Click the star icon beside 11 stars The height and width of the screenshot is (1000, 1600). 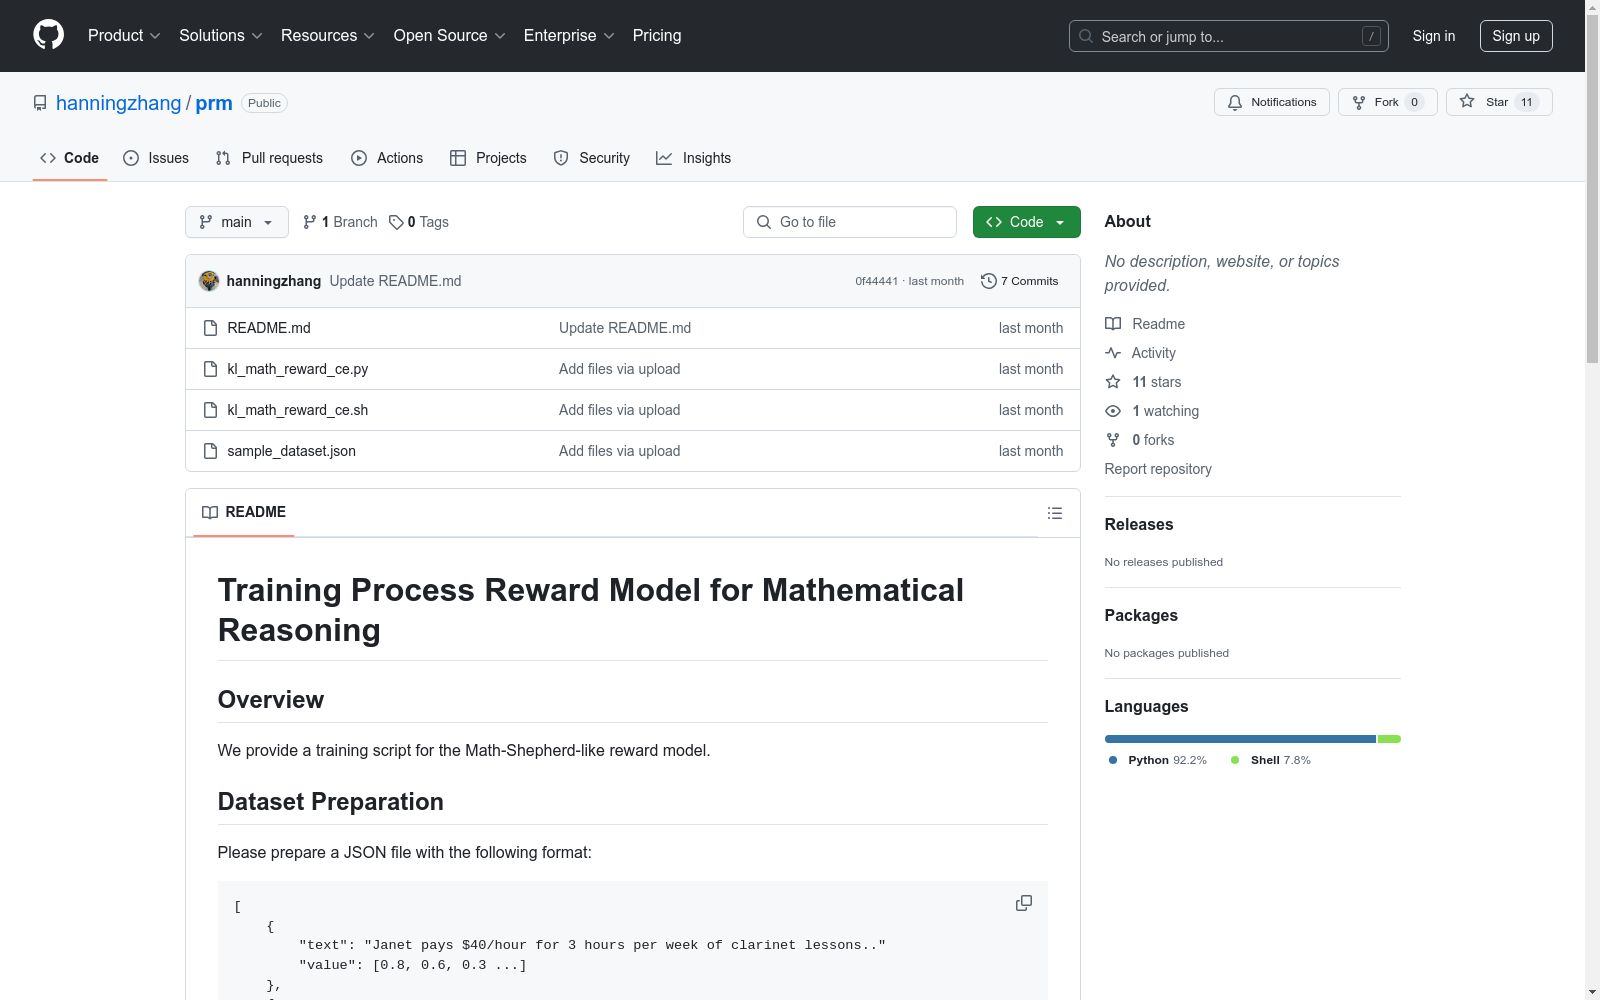pos(1113,382)
